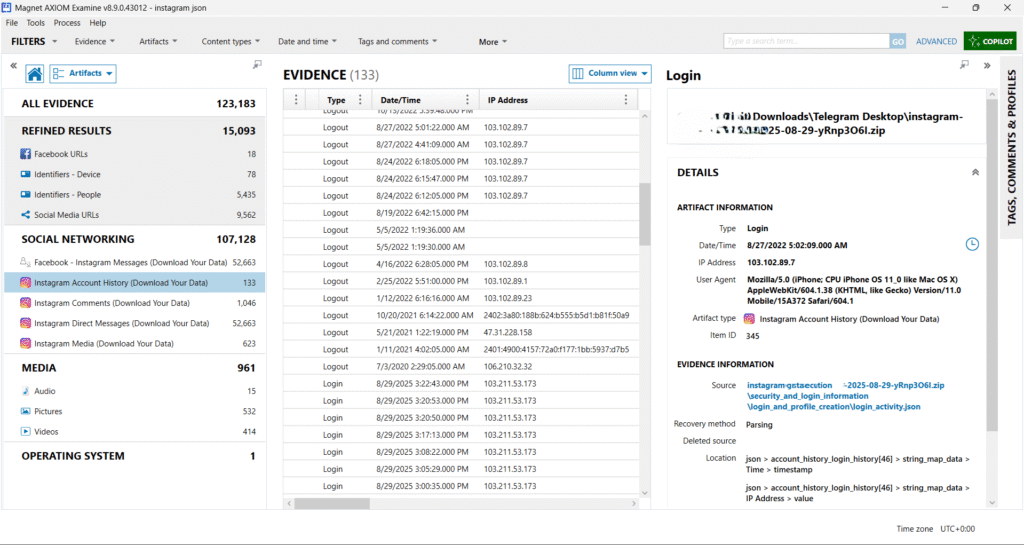Open the Artifacts view dropdown
1024x545 pixels.
pos(83,74)
